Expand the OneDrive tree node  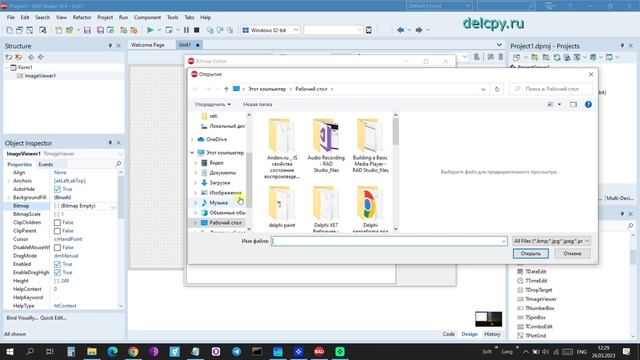tap(192, 140)
